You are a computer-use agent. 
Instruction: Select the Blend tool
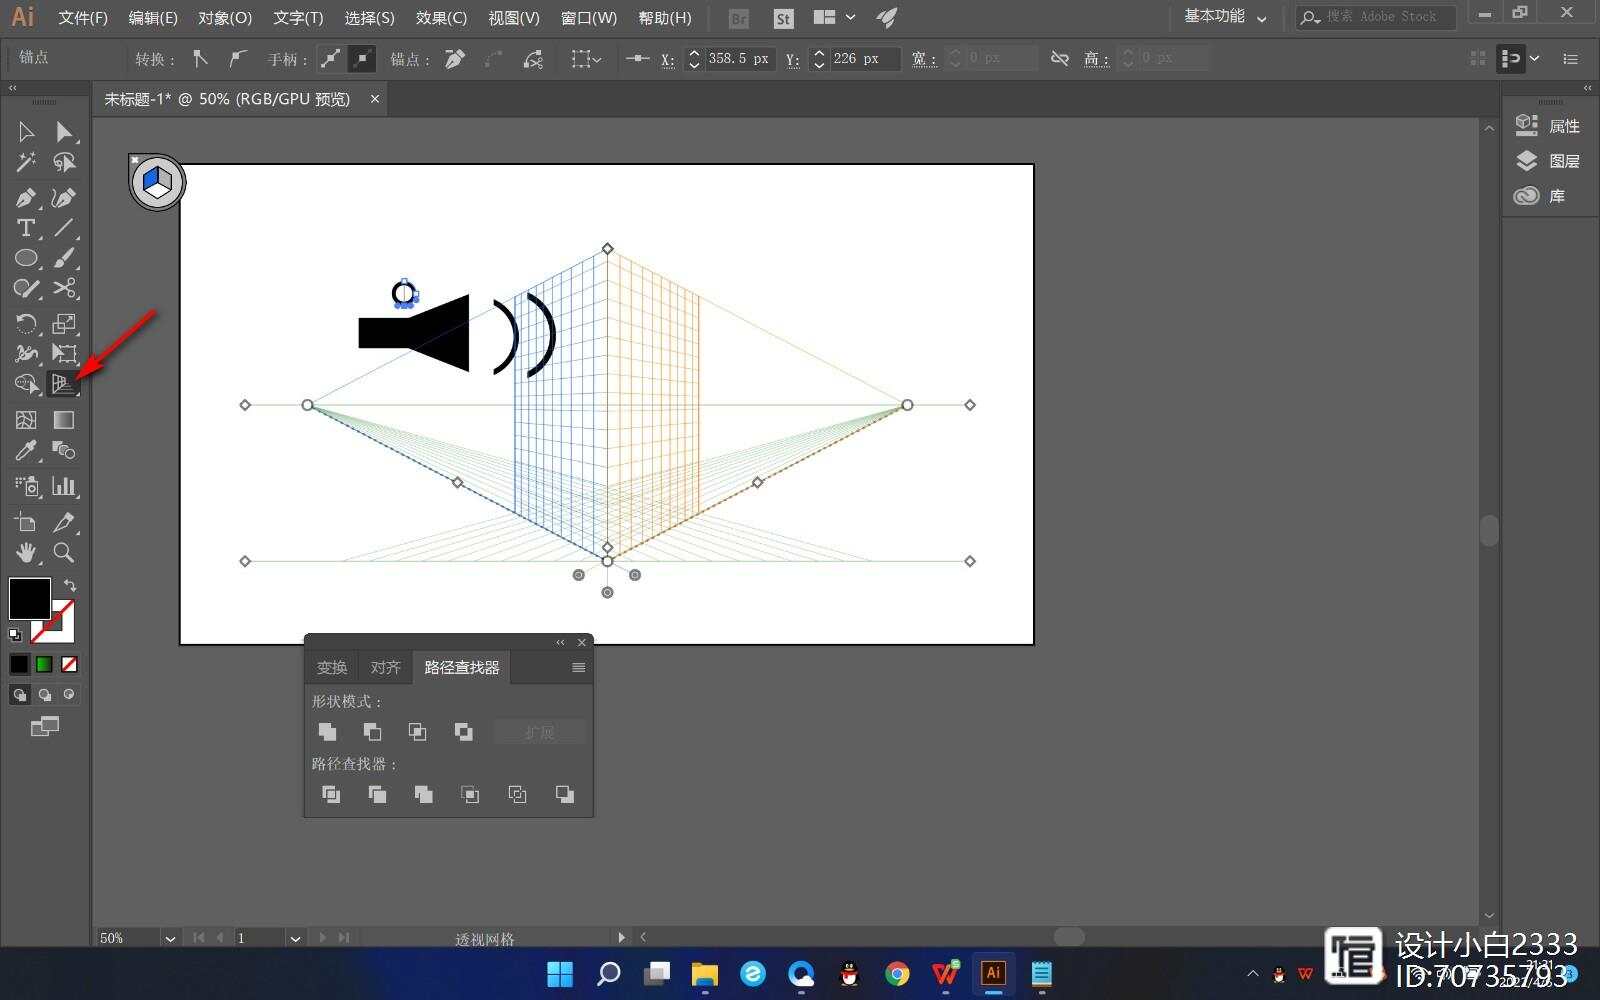click(x=64, y=451)
